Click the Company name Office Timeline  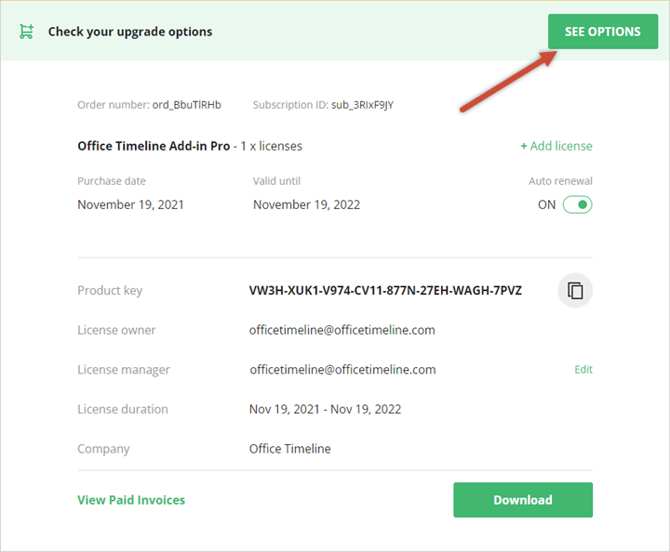click(x=290, y=449)
